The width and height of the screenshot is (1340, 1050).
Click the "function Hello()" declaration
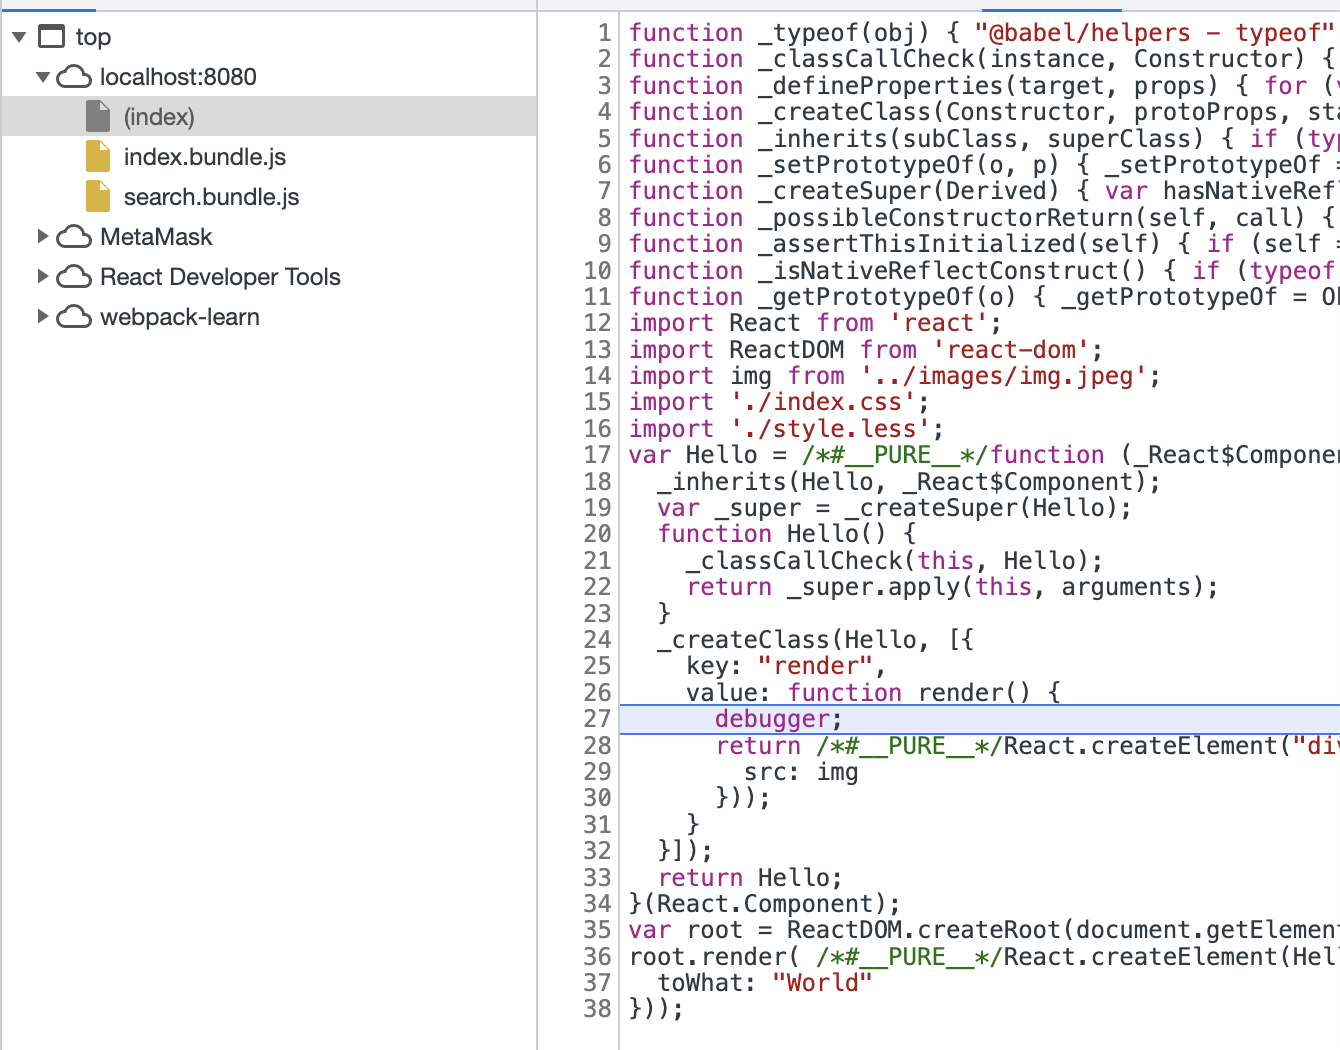click(x=786, y=534)
